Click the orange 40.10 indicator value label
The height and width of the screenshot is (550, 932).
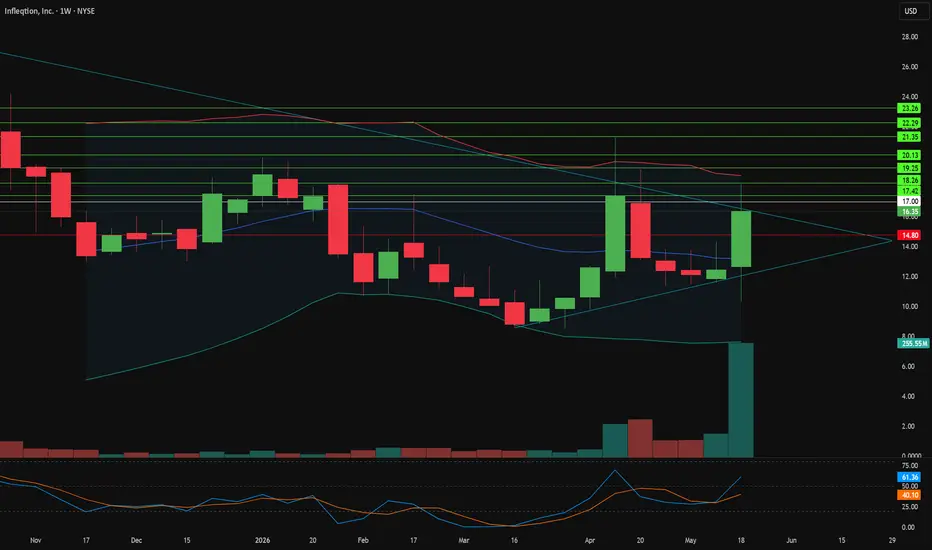coord(909,495)
